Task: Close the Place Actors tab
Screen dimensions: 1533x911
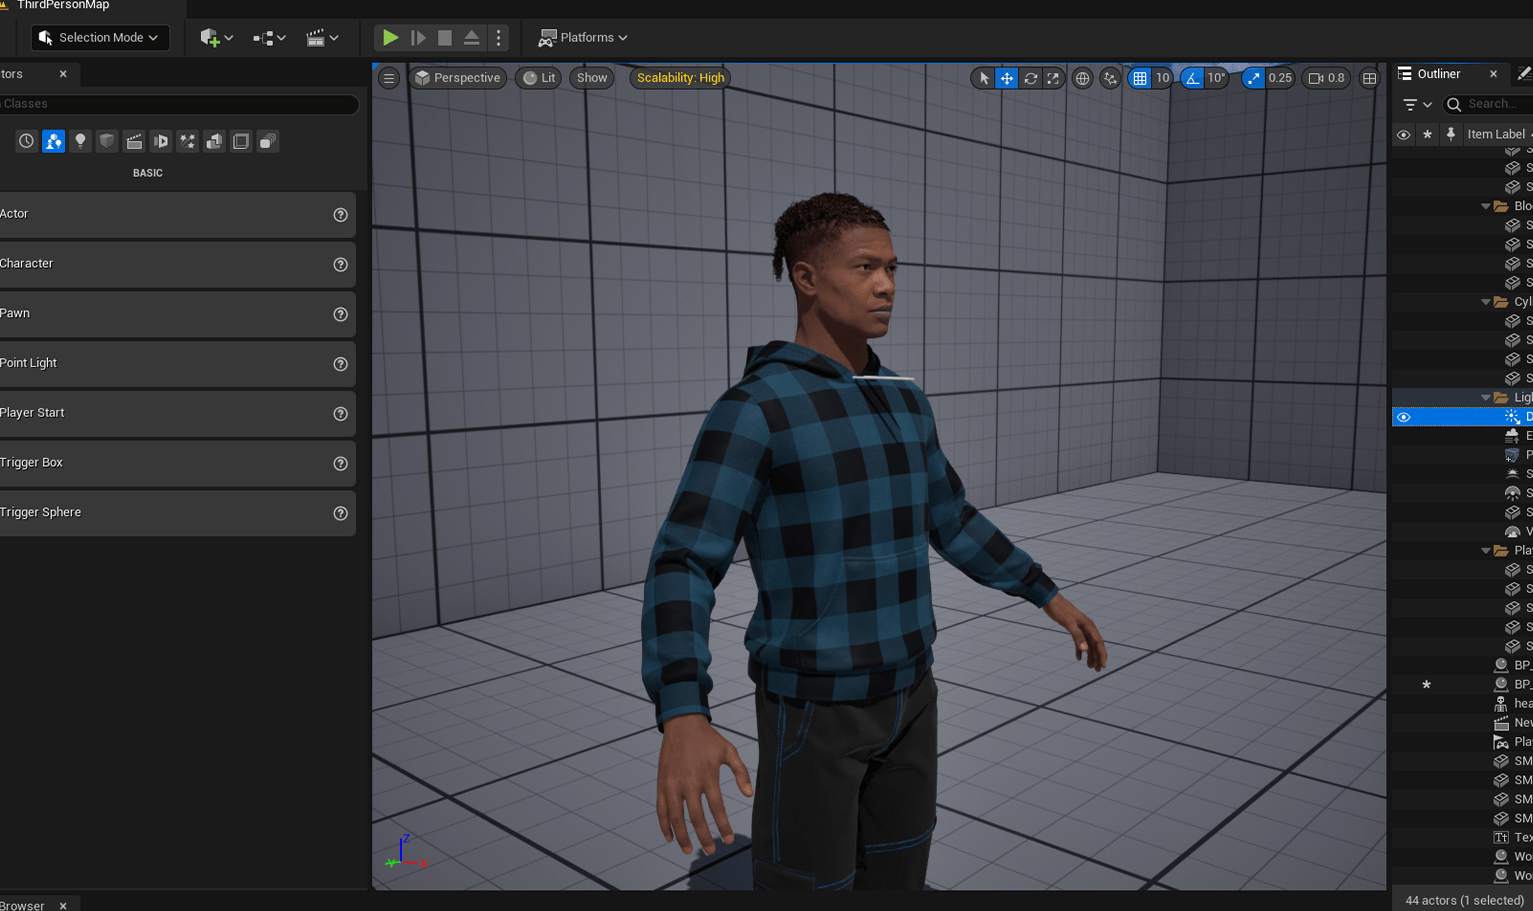Action: tap(63, 74)
